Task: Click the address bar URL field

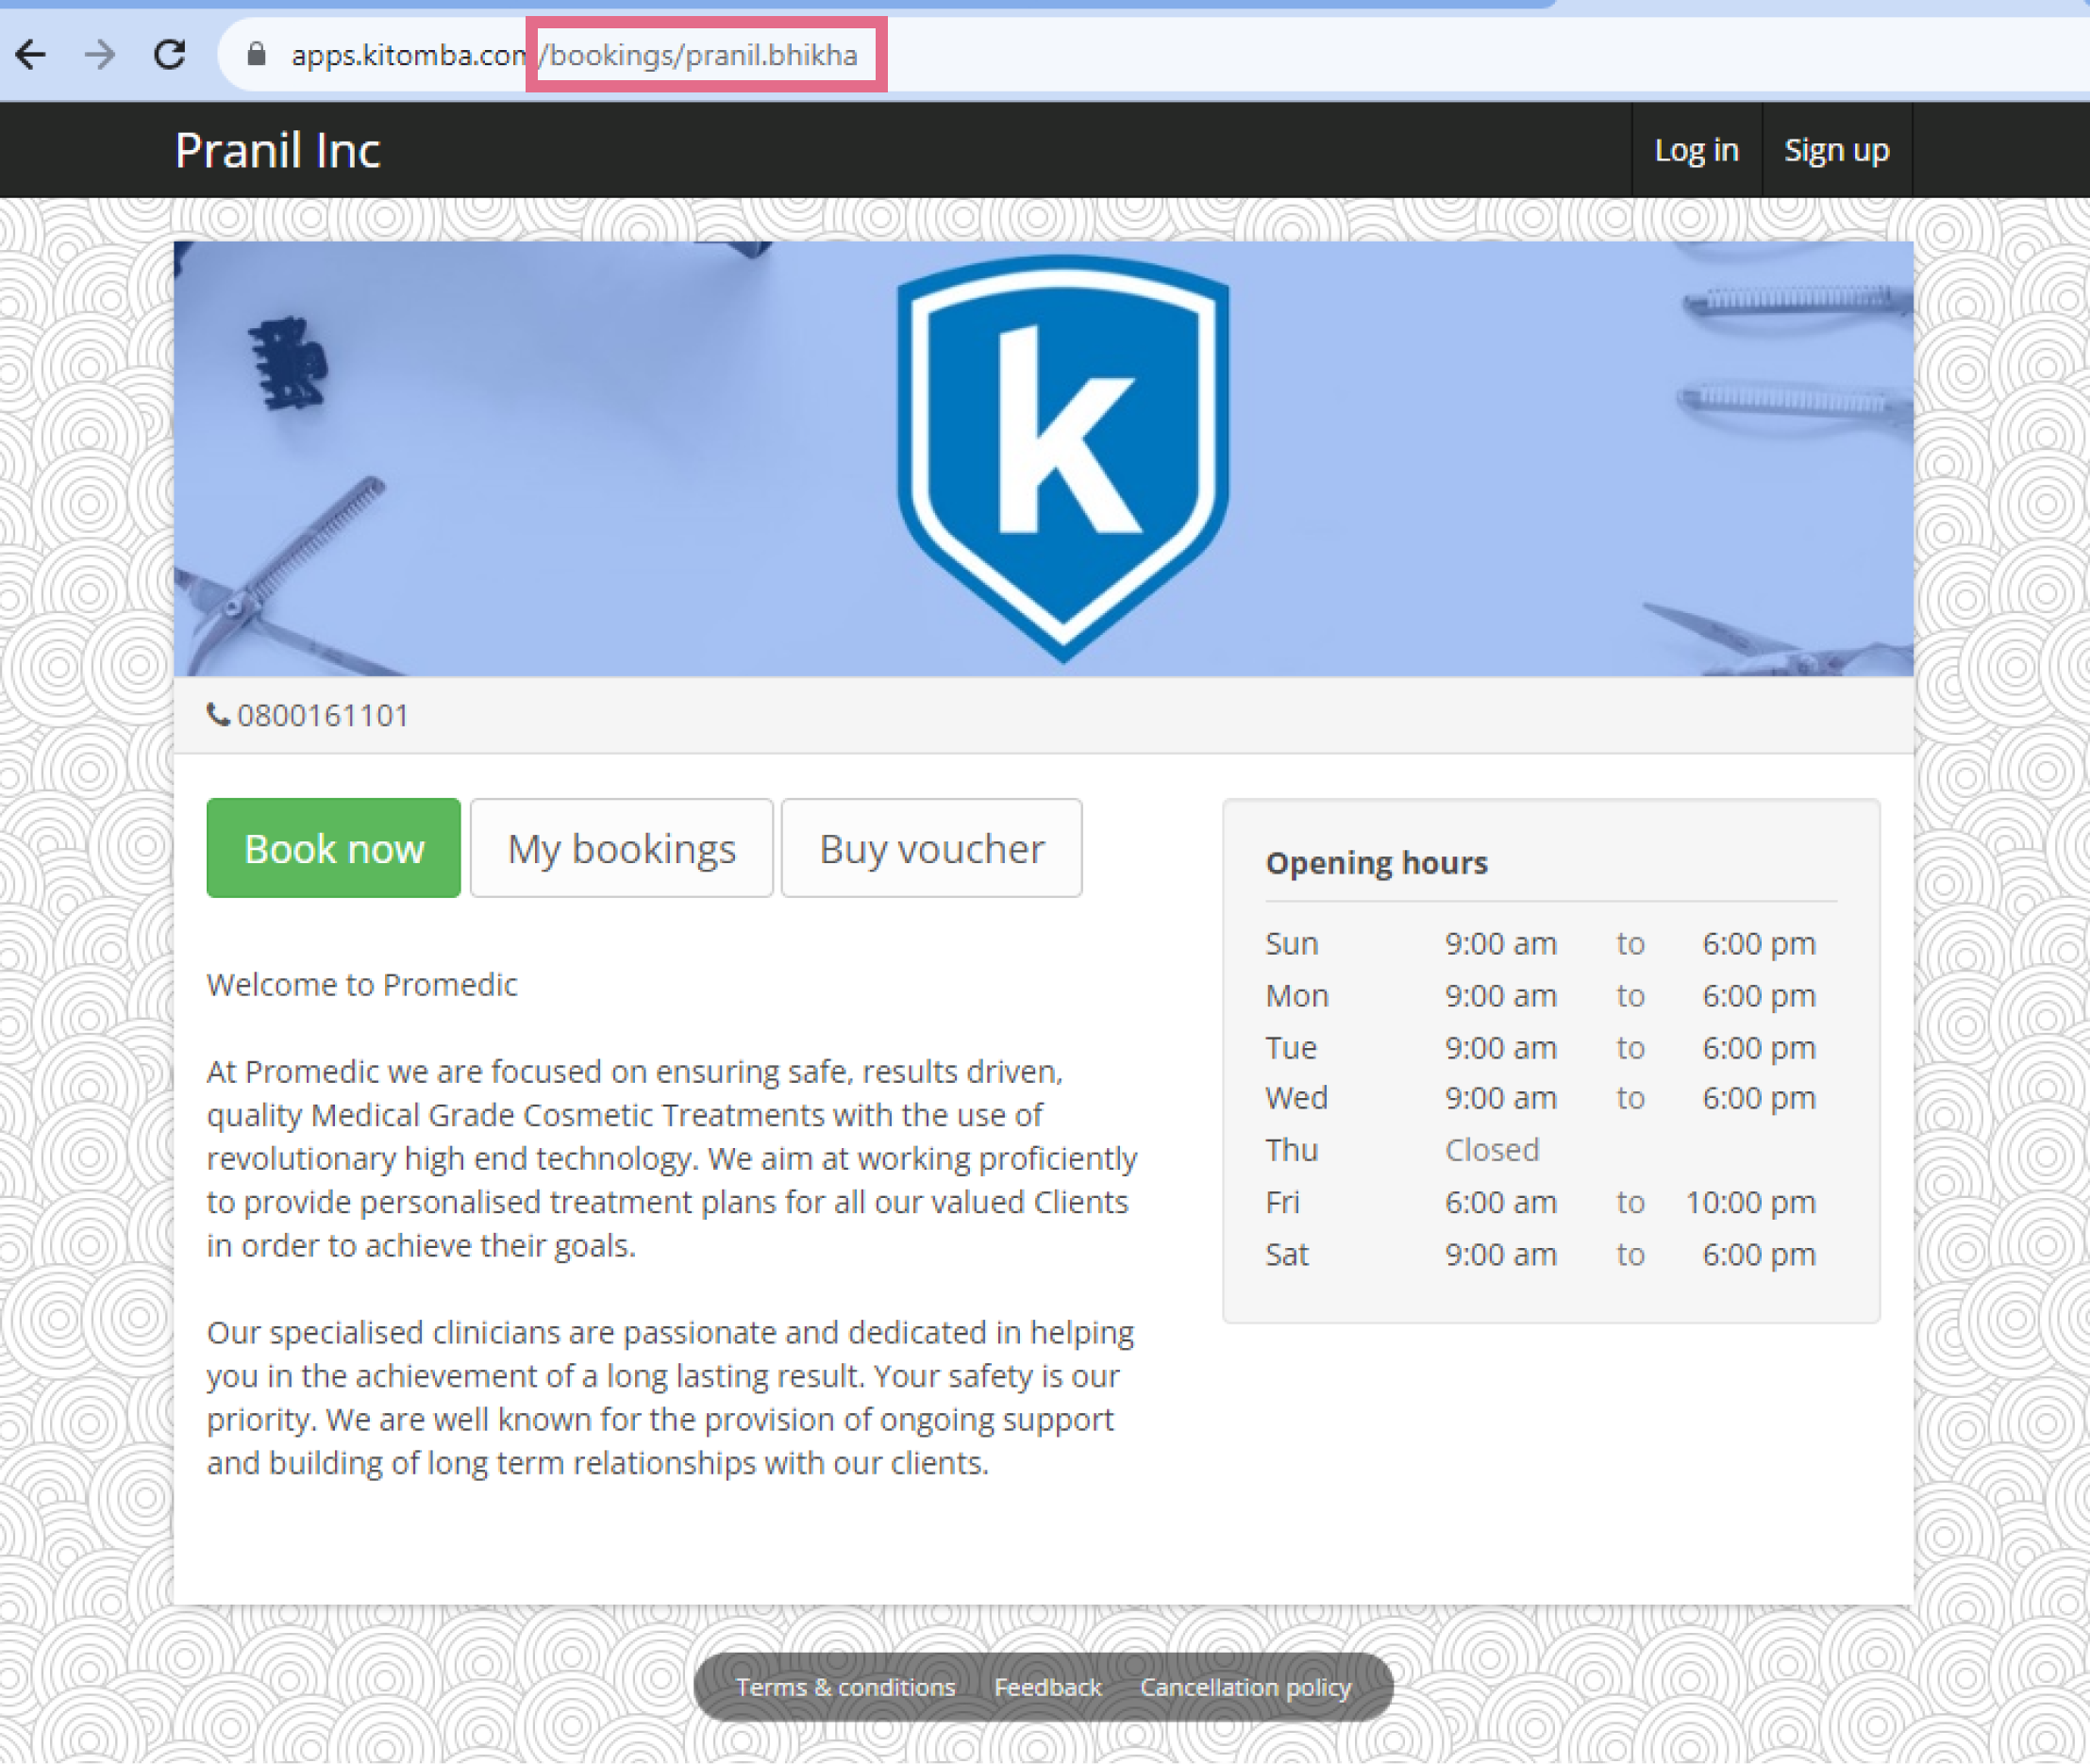Action: click(x=1150, y=54)
